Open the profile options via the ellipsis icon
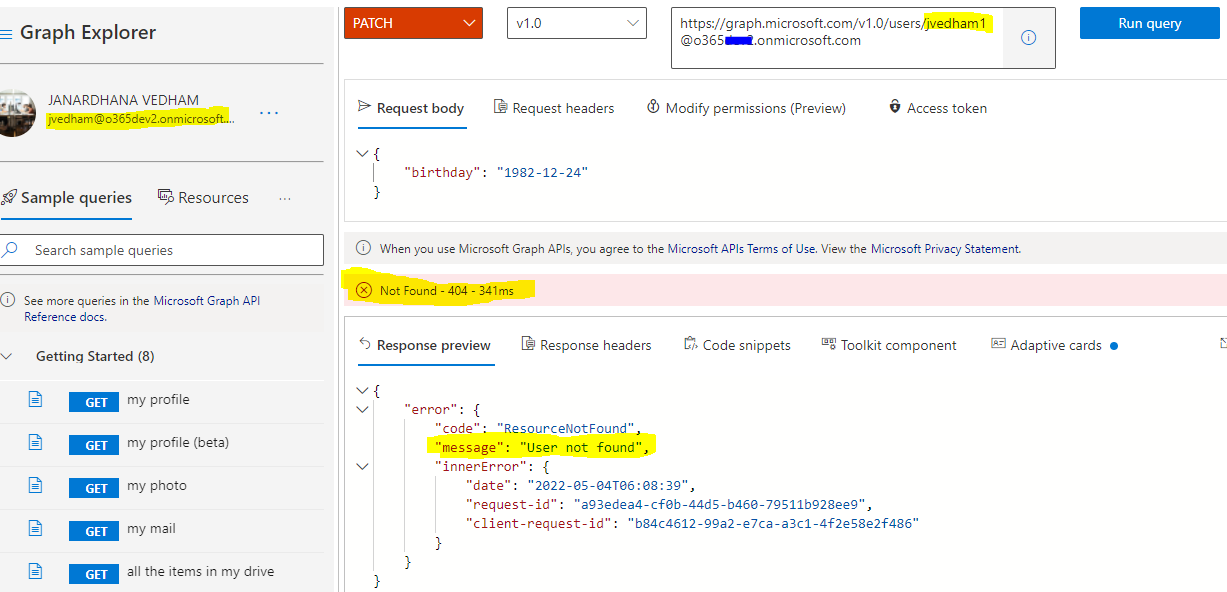The image size is (1227, 592). (268, 112)
